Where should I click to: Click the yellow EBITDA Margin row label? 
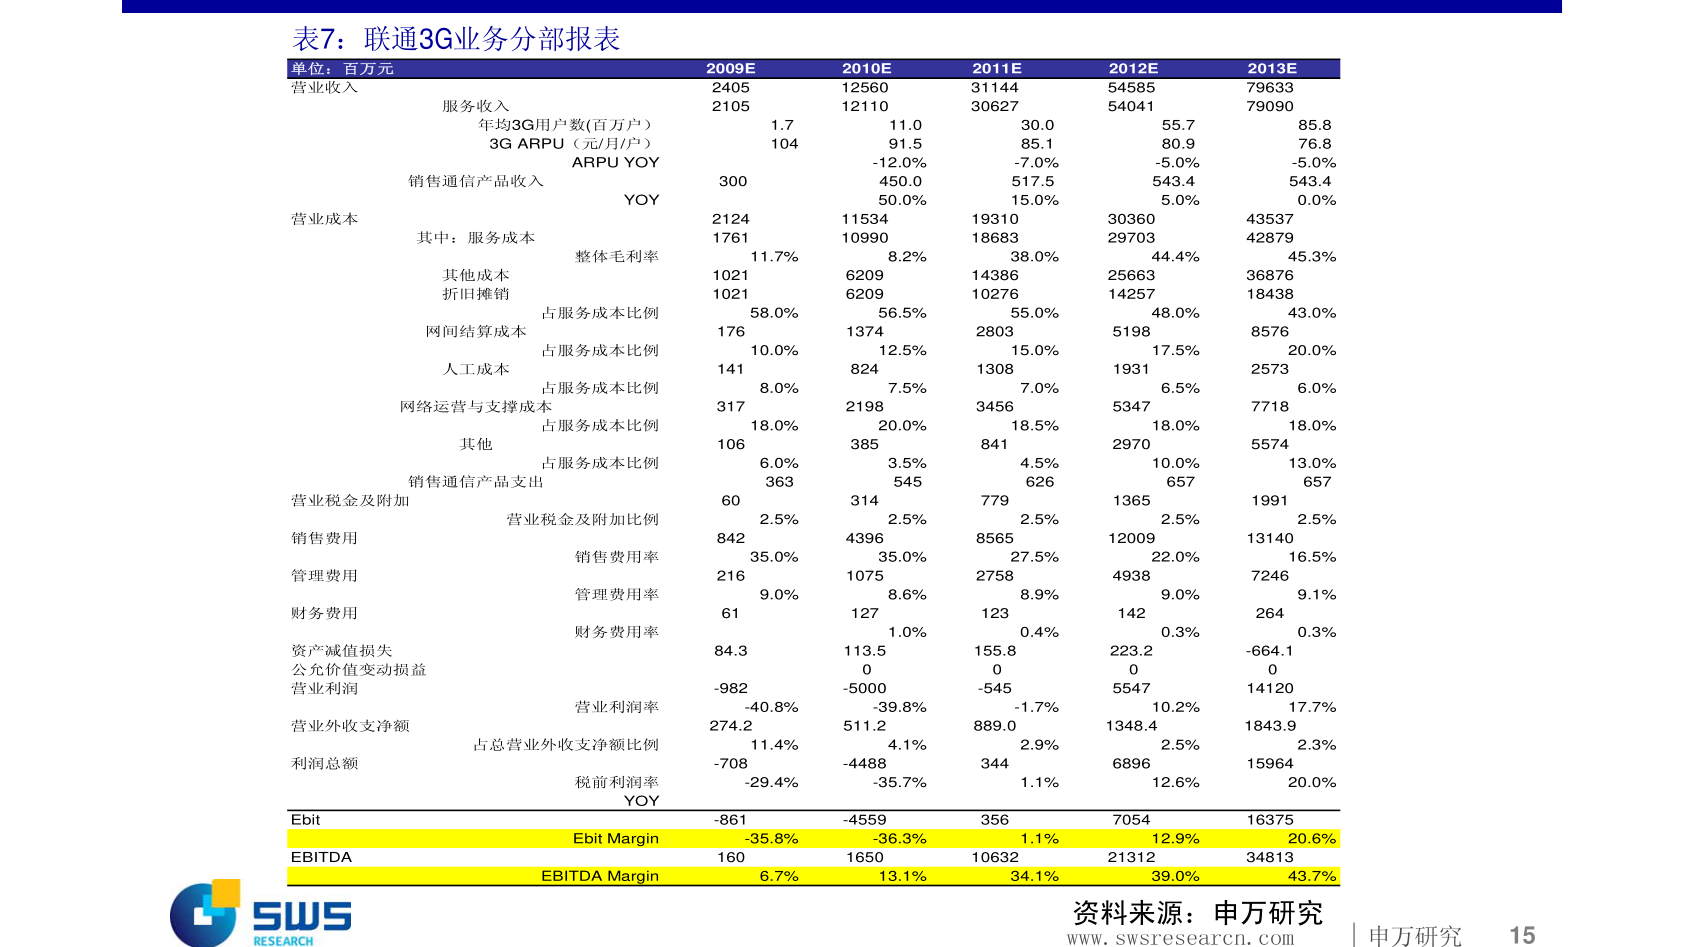600,876
